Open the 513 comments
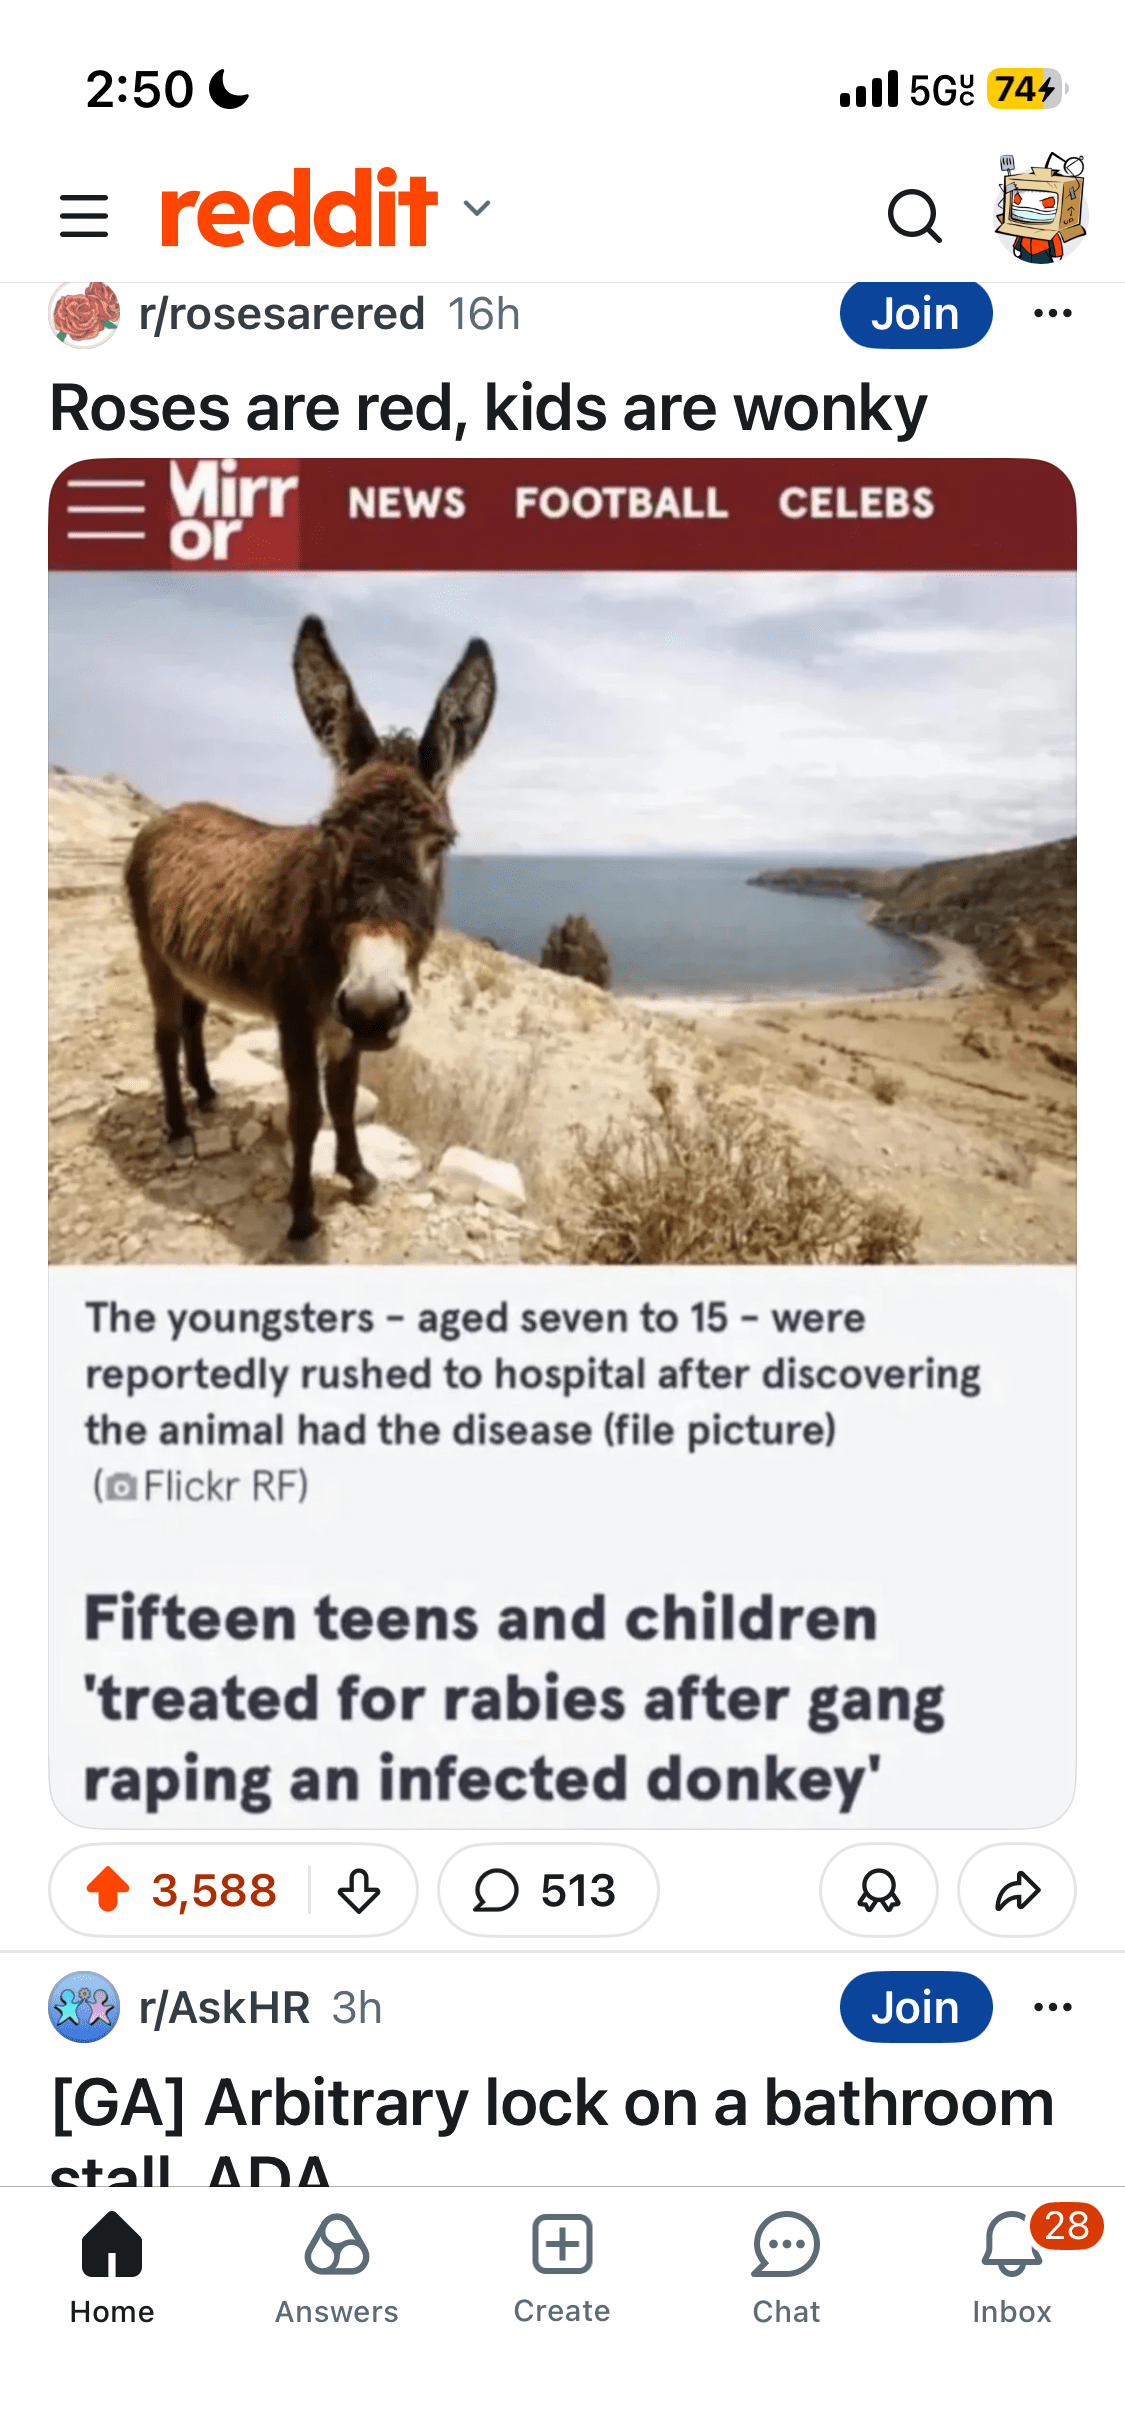1125x2436 pixels. [x=547, y=1890]
